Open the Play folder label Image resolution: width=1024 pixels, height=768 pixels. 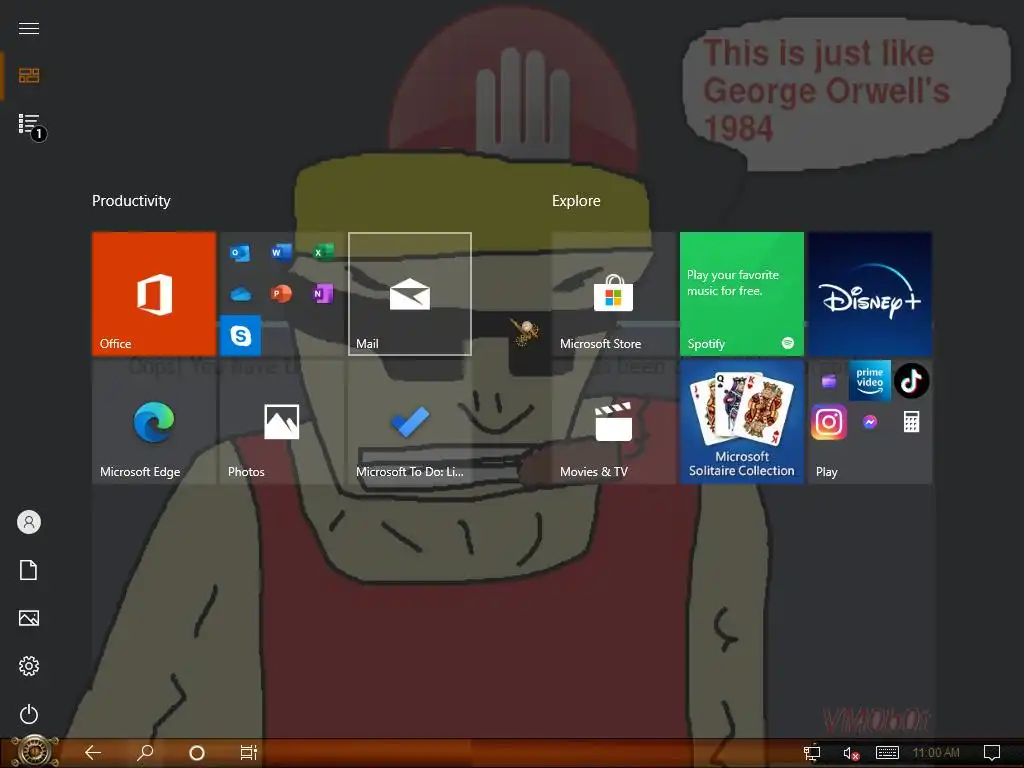coord(826,472)
